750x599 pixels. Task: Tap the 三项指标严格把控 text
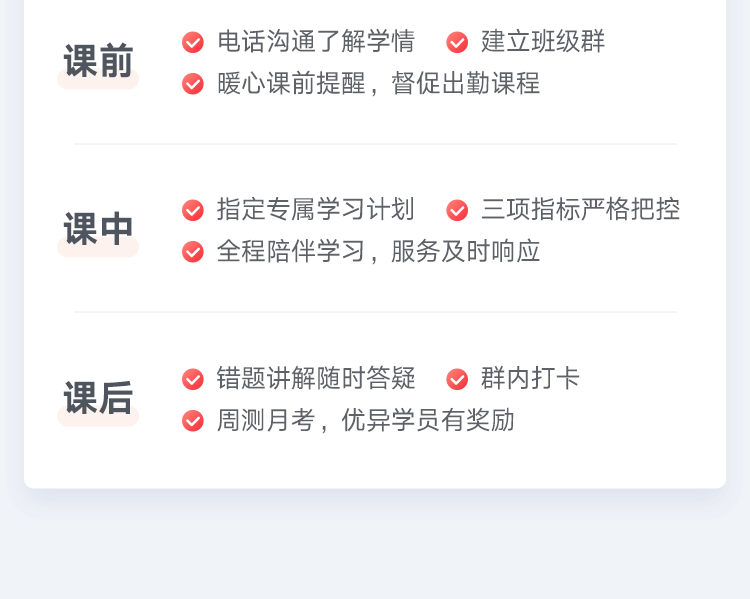[x=580, y=210]
